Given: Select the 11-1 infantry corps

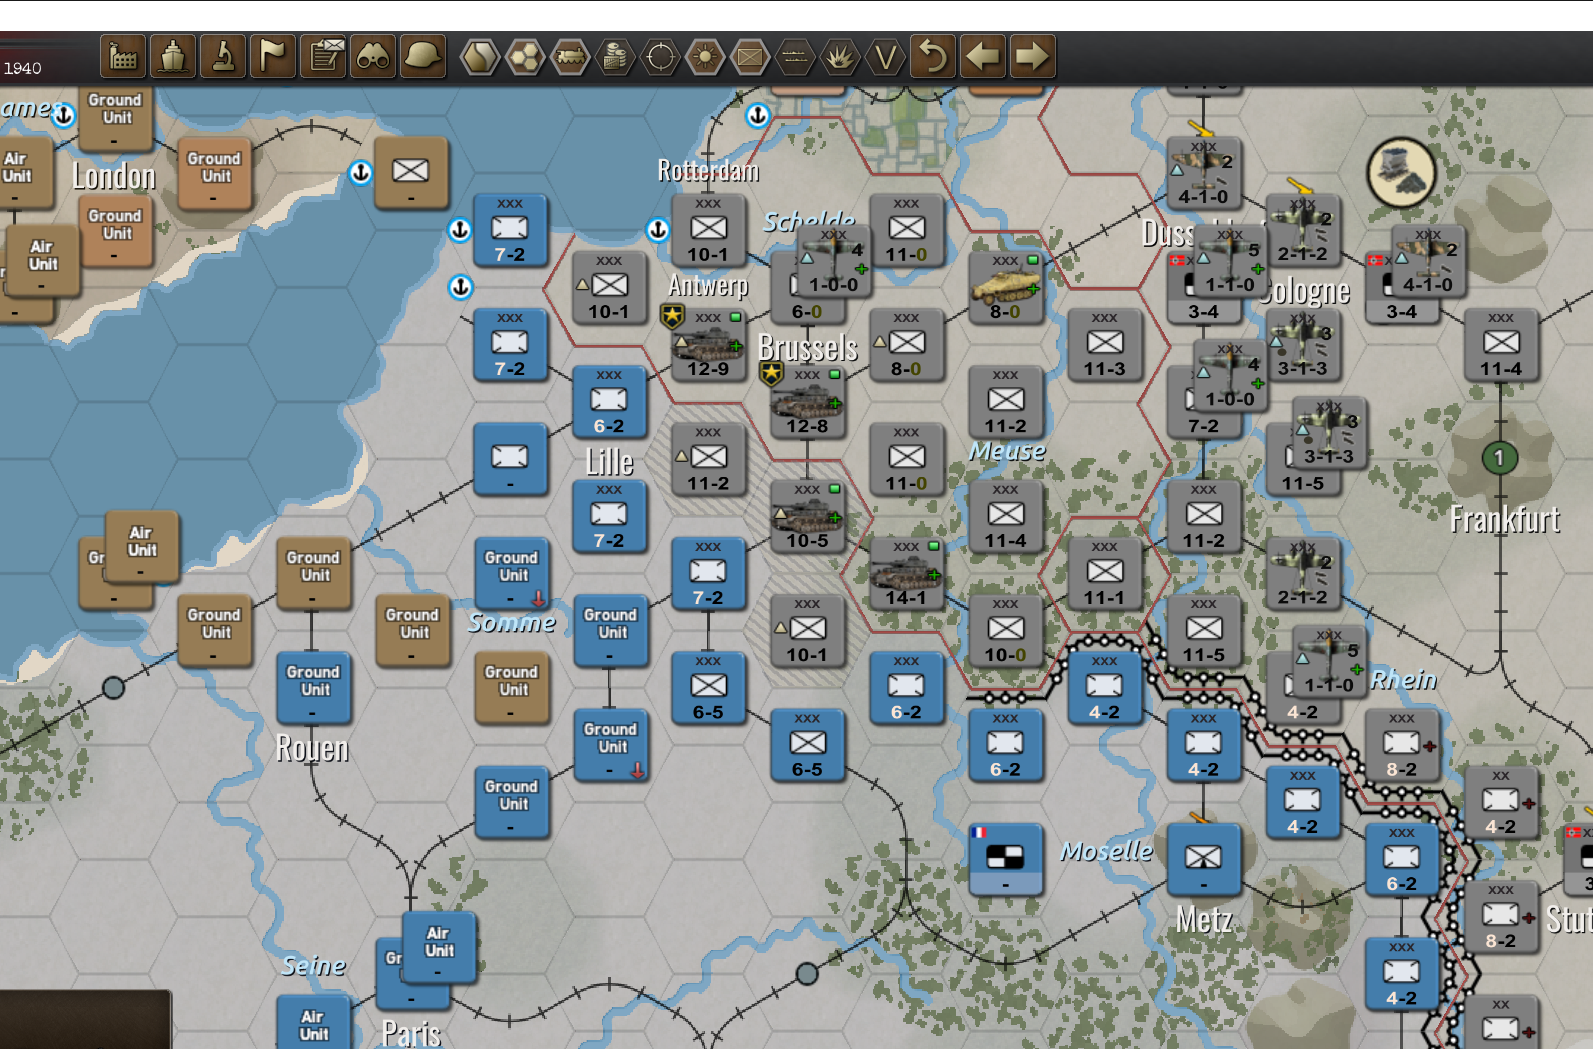Looking at the screenshot, I should (x=1104, y=575).
